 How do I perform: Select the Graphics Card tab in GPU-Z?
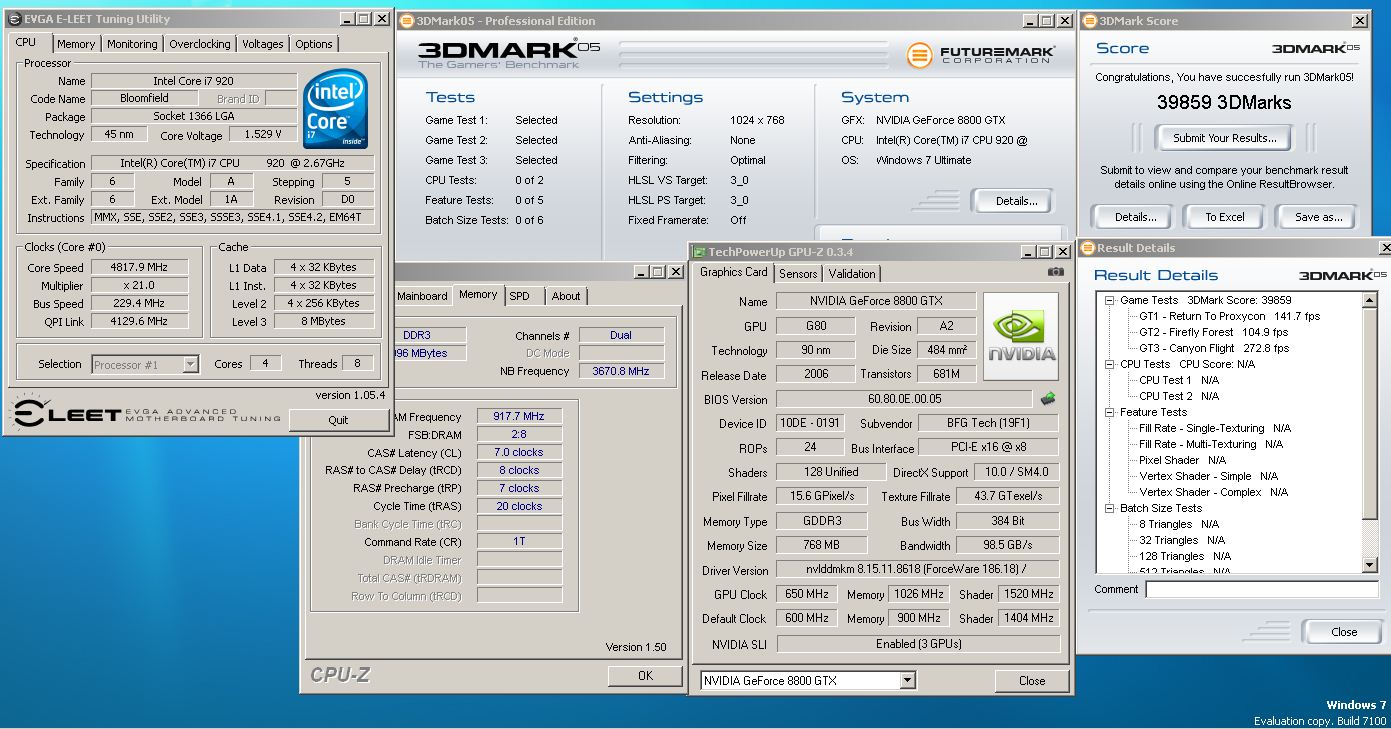[734, 272]
